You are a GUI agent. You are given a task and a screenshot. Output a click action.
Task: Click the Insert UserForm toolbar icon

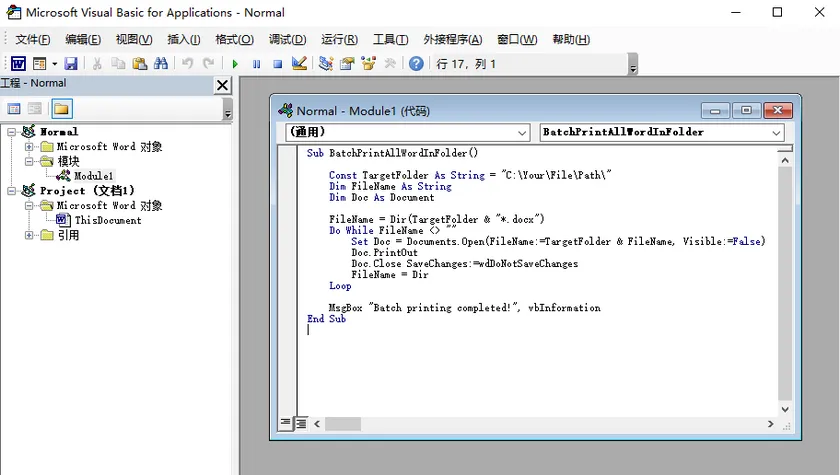coord(40,64)
